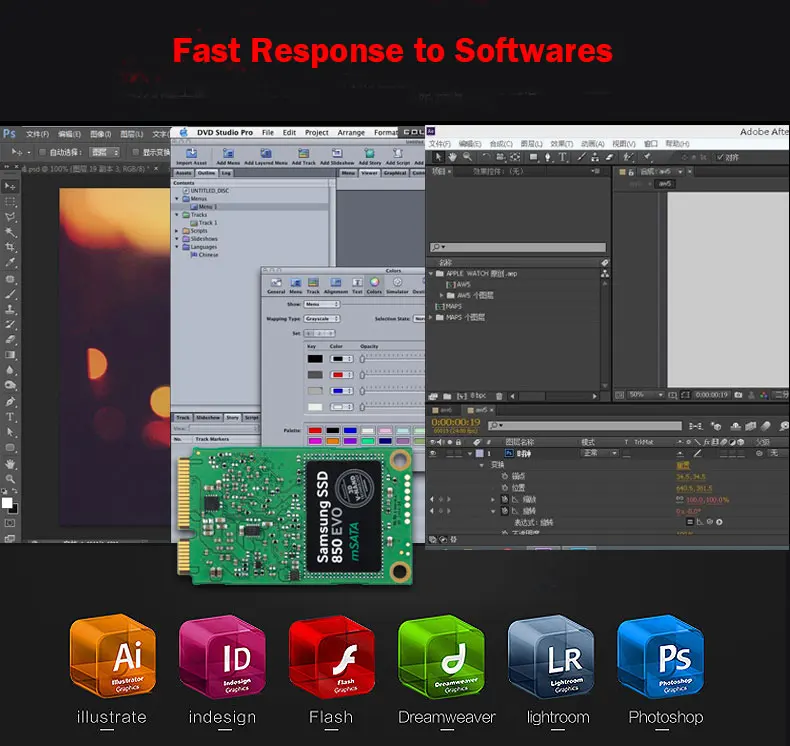Click Photoshop foreground color swatch
Screen dimensions: 790x746
pos(7,503)
